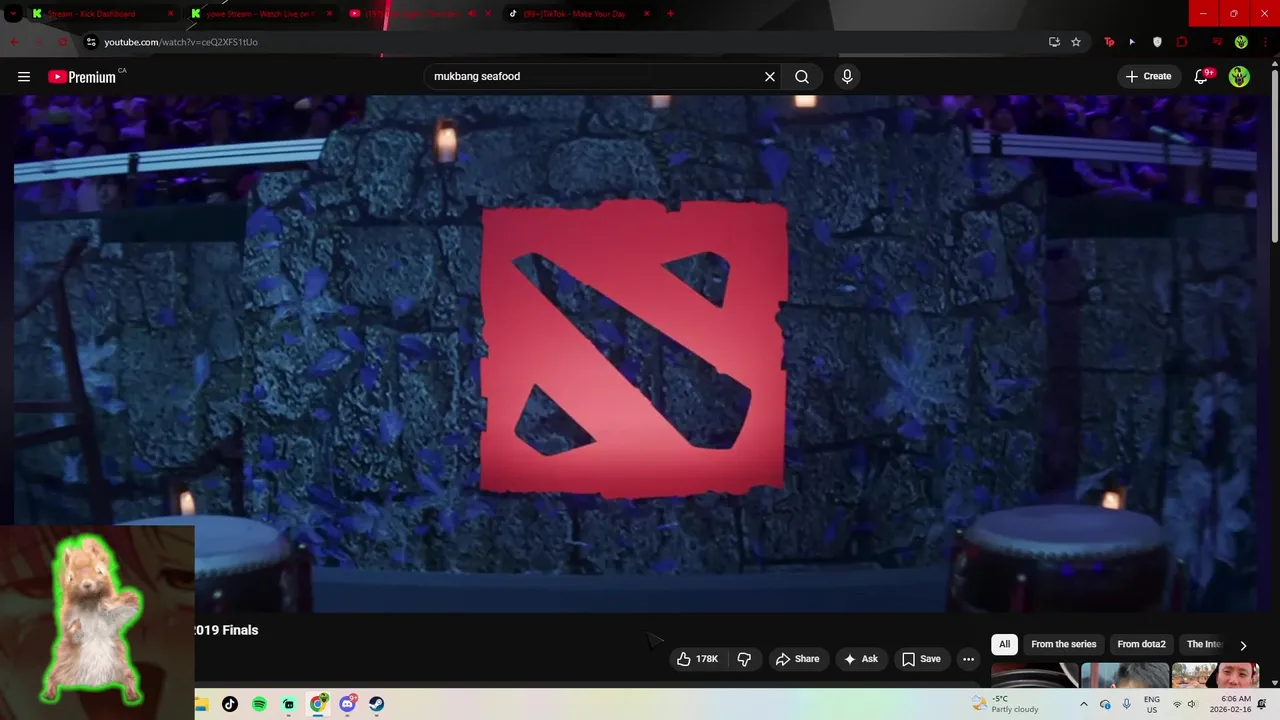The width and height of the screenshot is (1280, 720).
Task: Select From dota2 chip
Action: click(x=1141, y=645)
